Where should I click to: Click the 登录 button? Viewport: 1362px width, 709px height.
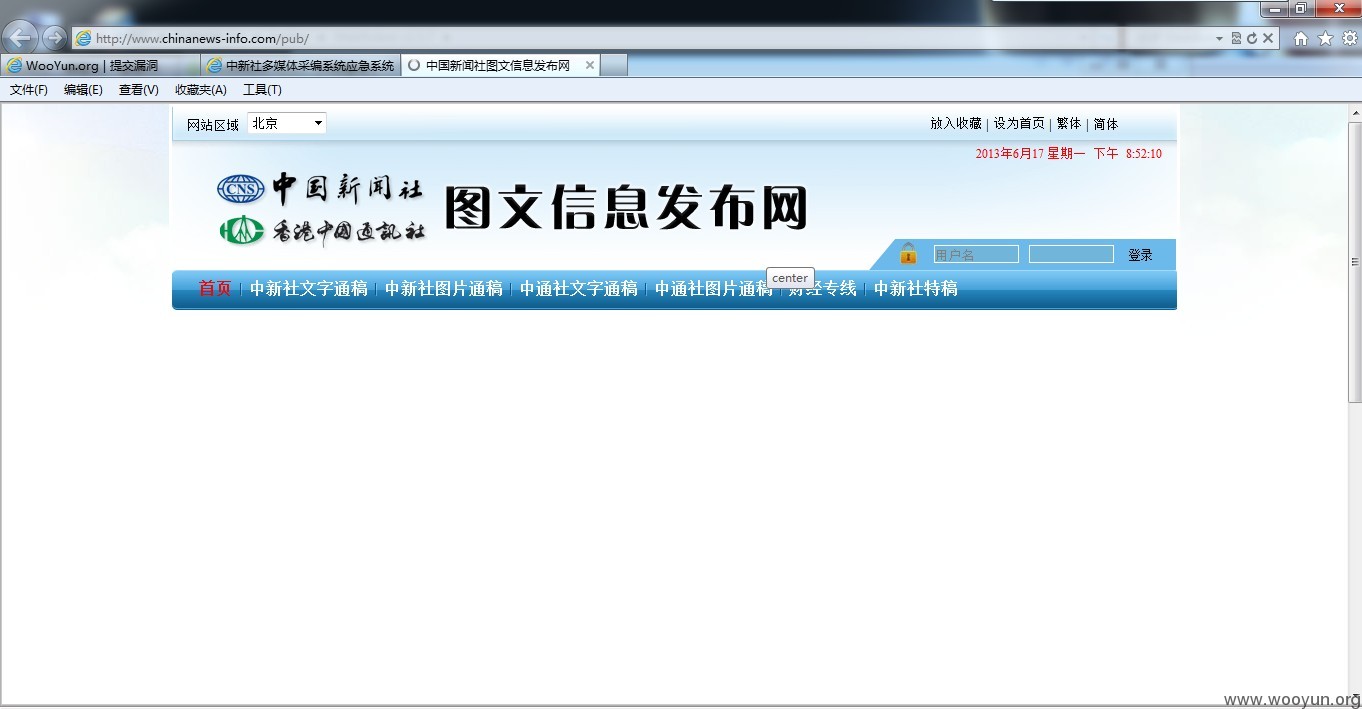[x=1140, y=255]
